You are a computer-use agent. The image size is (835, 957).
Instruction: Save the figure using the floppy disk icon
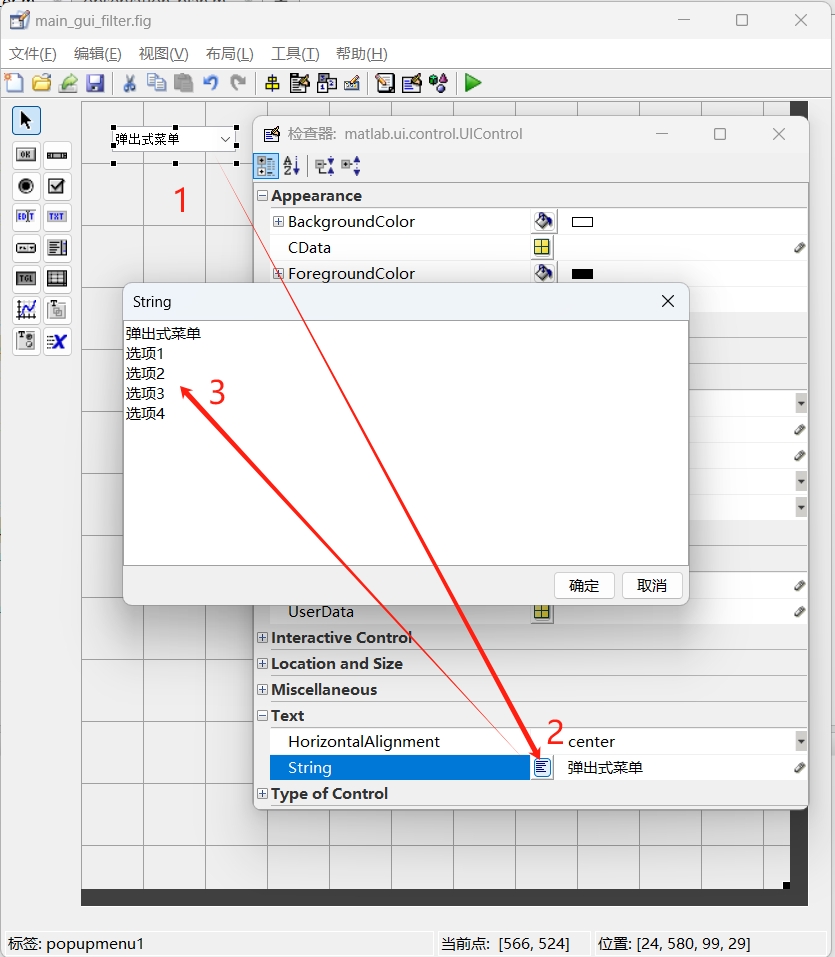[95, 83]
